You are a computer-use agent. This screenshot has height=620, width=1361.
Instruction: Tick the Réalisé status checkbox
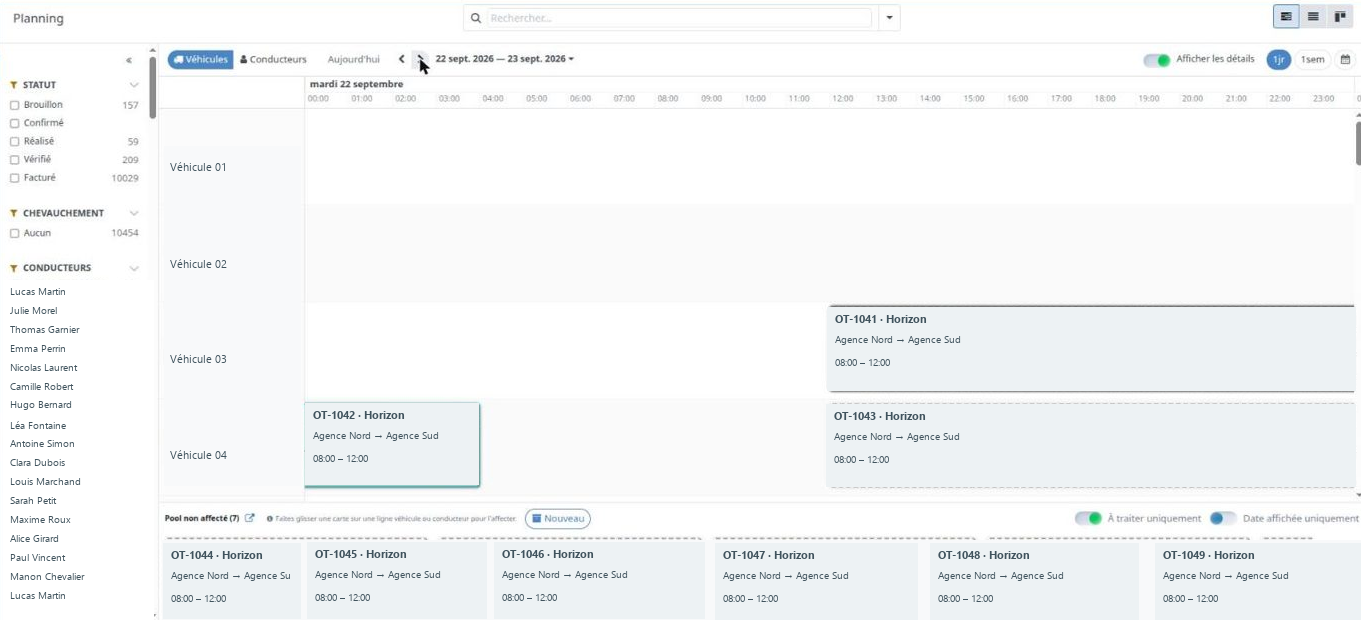[x=15, y=142]
